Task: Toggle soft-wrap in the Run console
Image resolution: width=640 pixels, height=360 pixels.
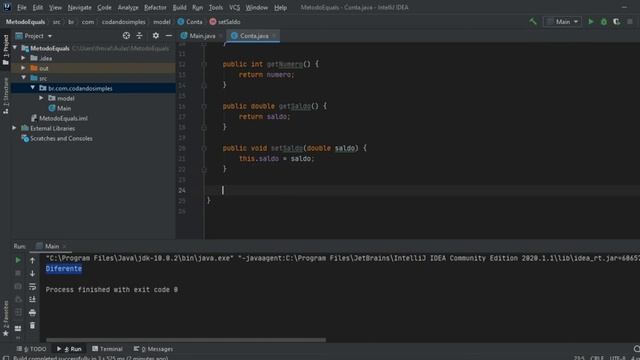Action: [32, 287]
